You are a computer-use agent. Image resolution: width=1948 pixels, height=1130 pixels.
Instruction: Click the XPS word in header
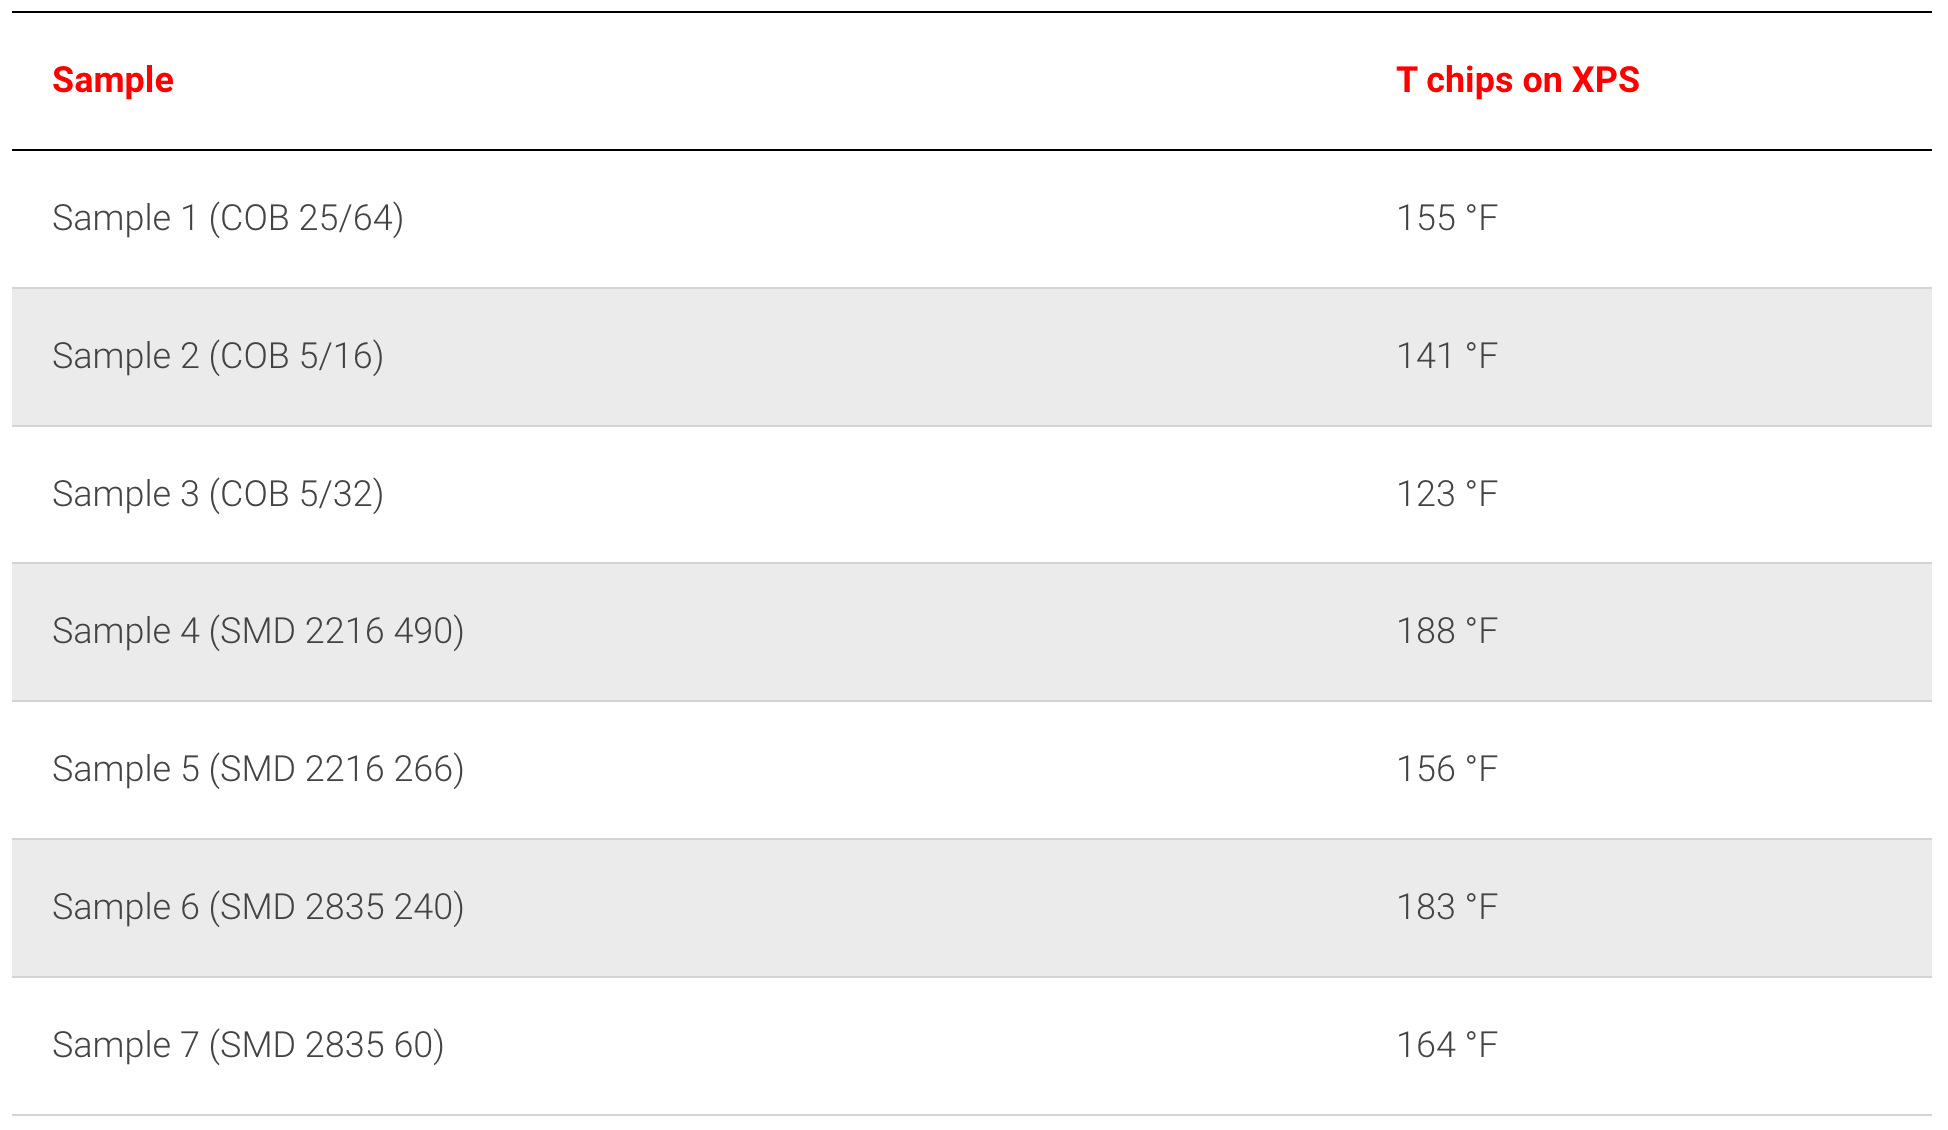point(1605,80)
